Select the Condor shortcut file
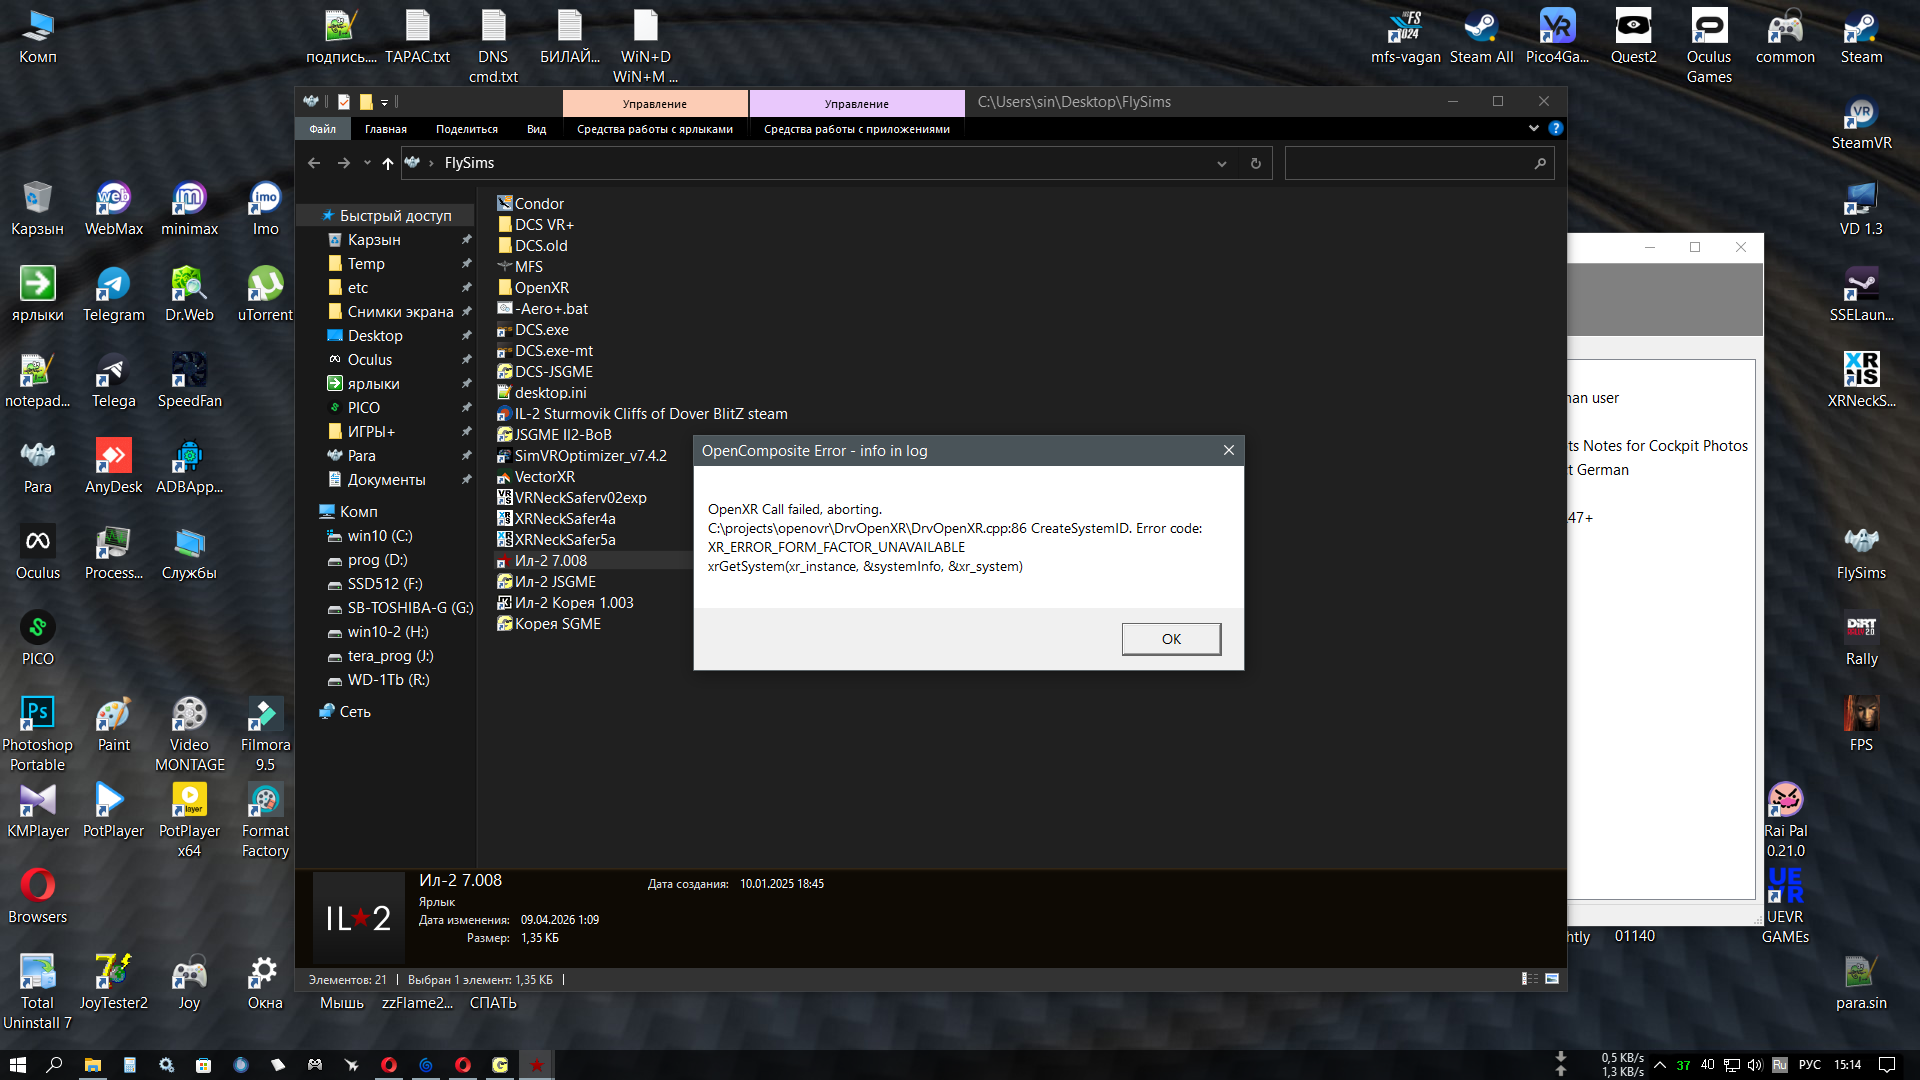Screen dimensions: 1920x1080 click(530, 204)
